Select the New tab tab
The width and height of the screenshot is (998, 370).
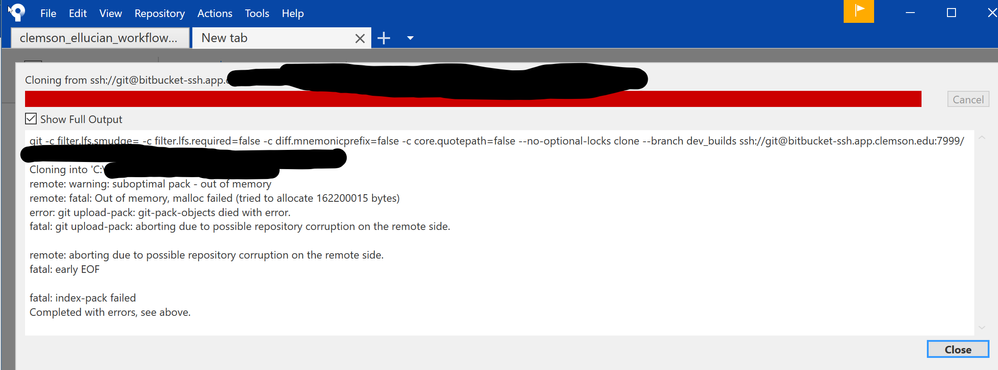pyautogui.click(x=280, y=38)
